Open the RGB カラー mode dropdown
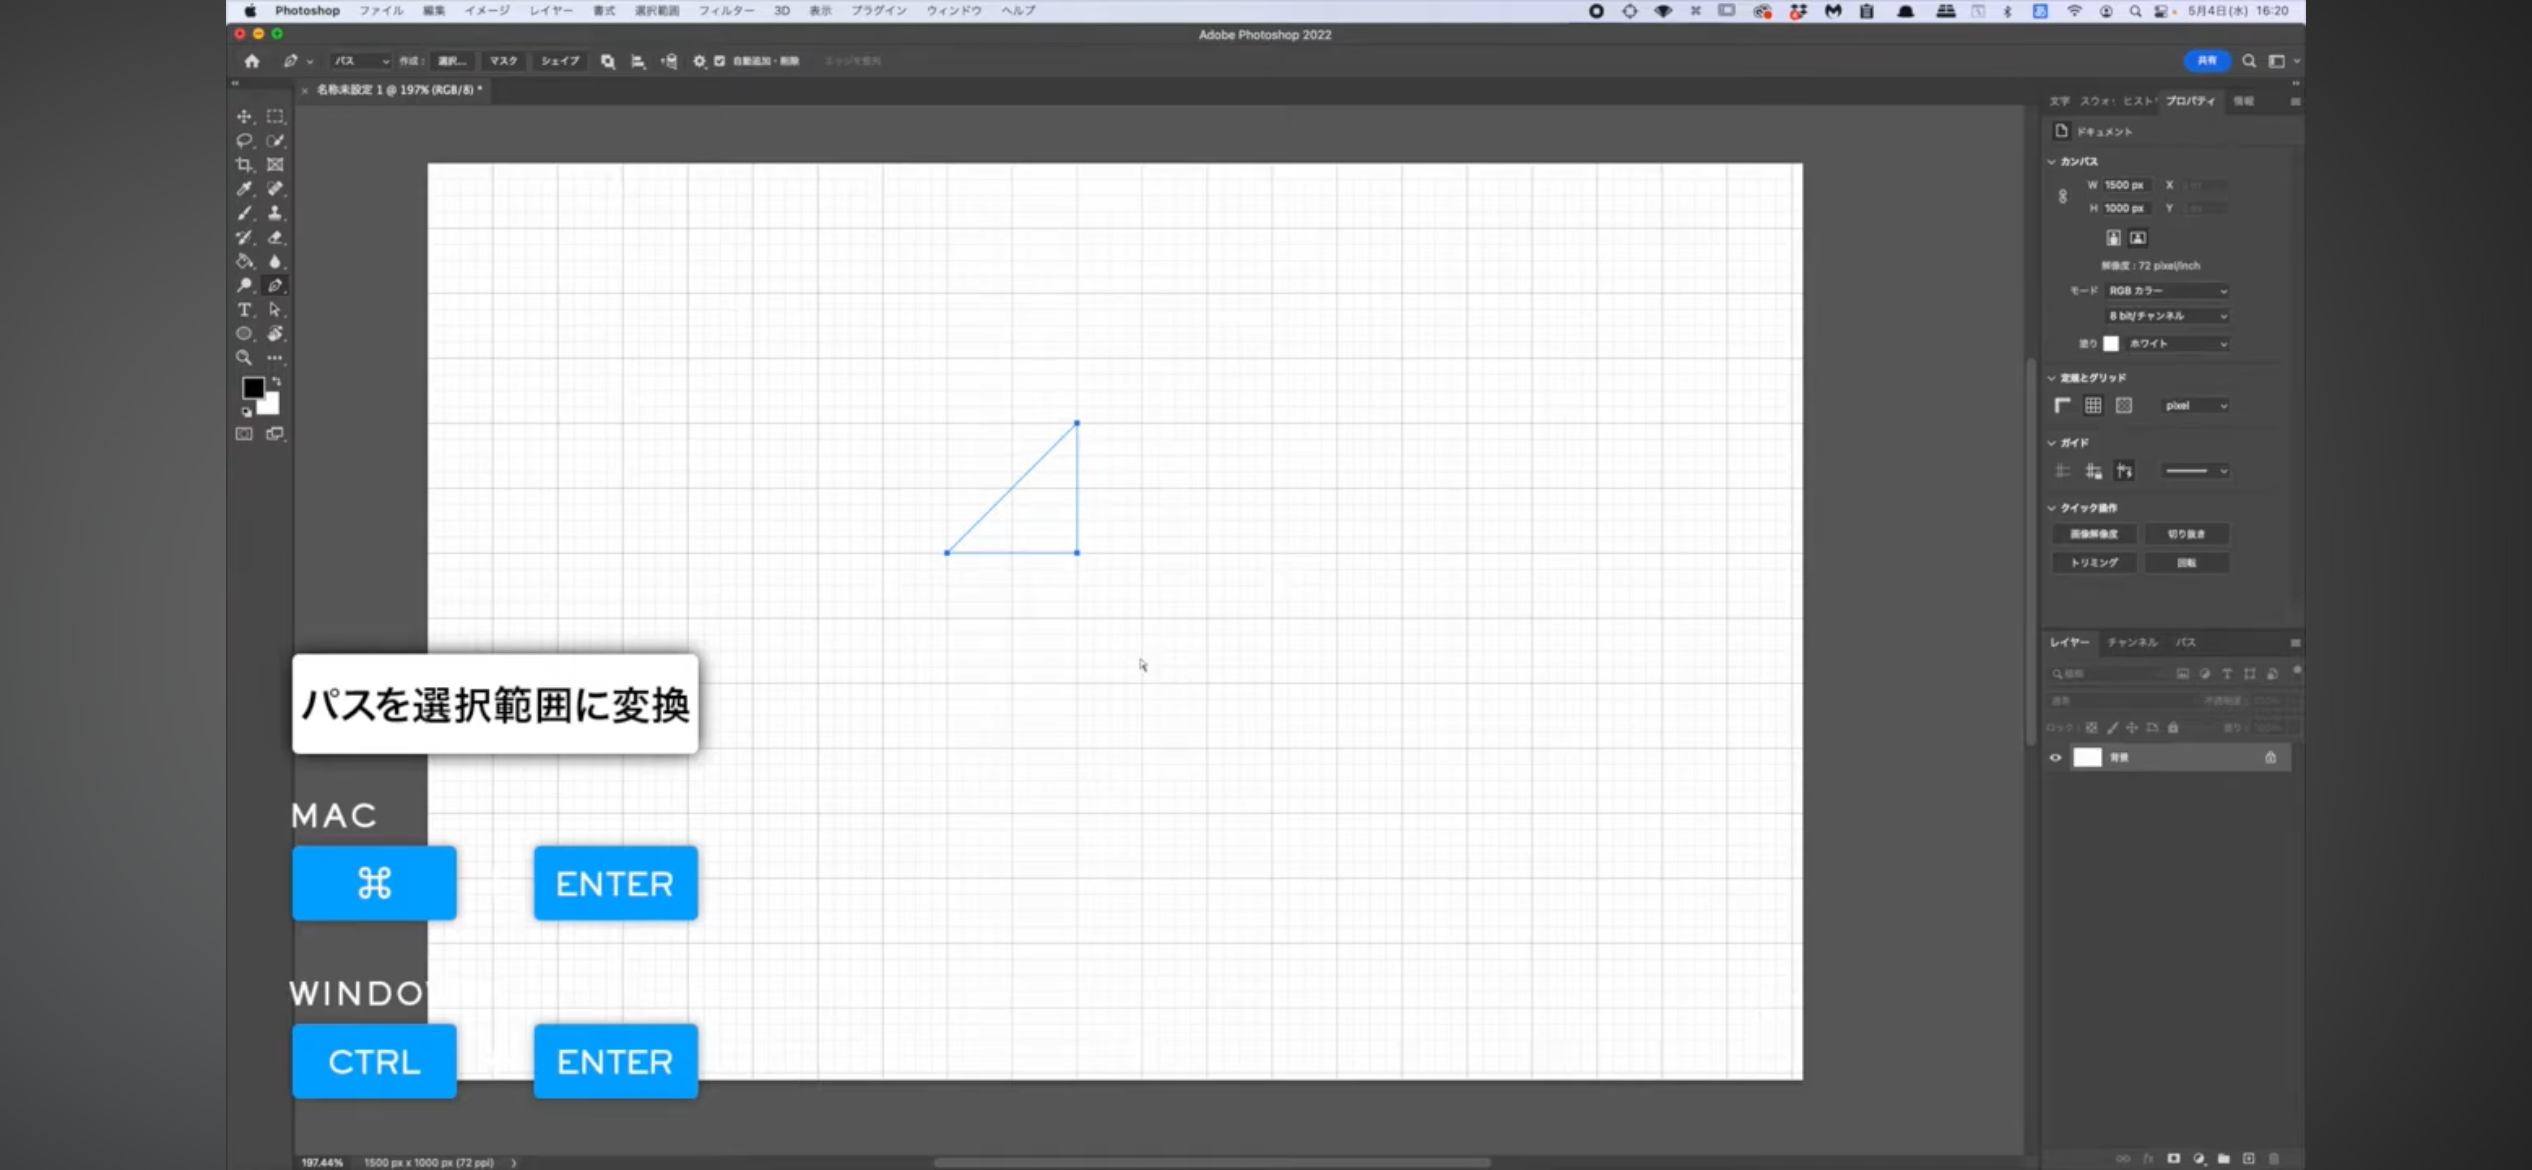 click(2167, 291)
